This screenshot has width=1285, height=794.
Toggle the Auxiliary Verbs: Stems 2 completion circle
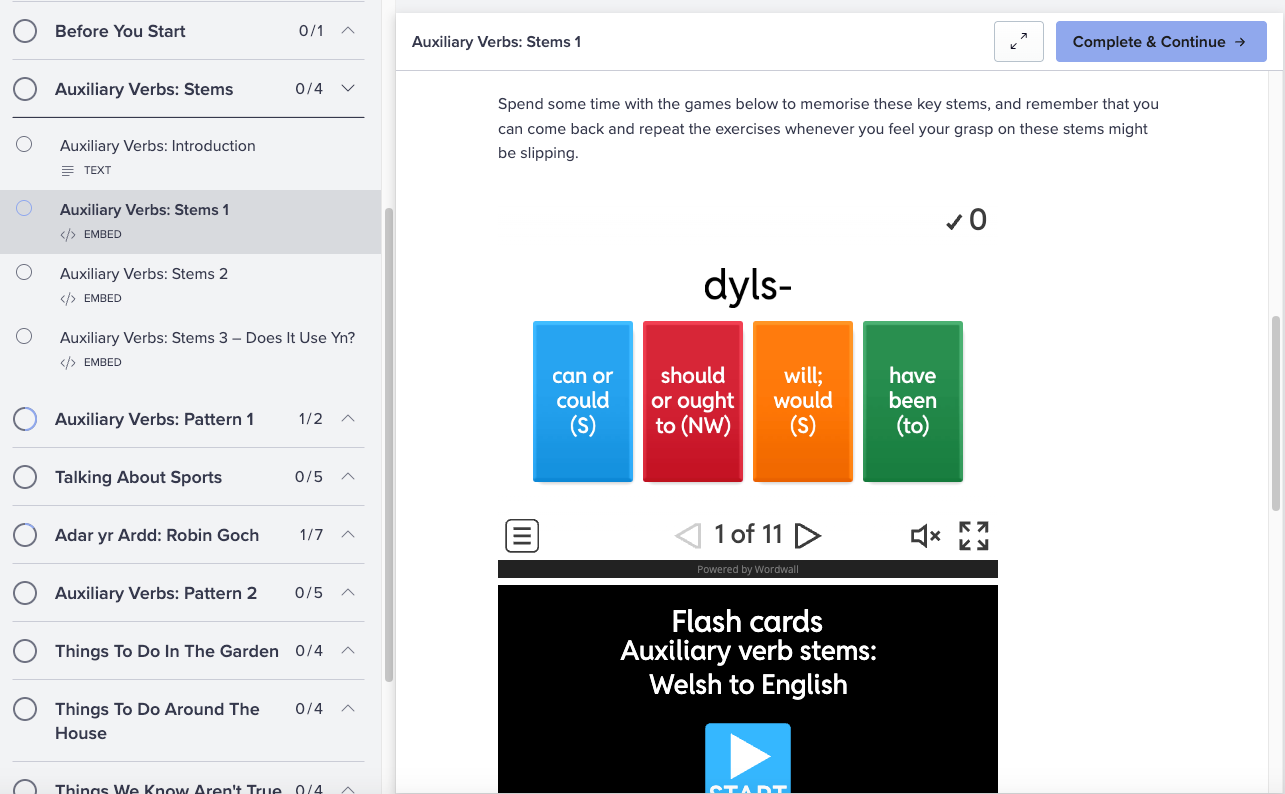tap(25, 273)
